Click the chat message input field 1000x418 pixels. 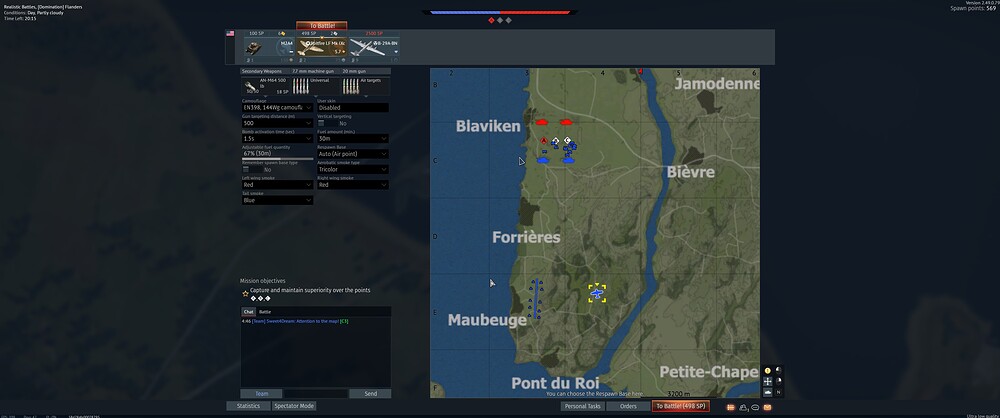click(x=316, y=393)
